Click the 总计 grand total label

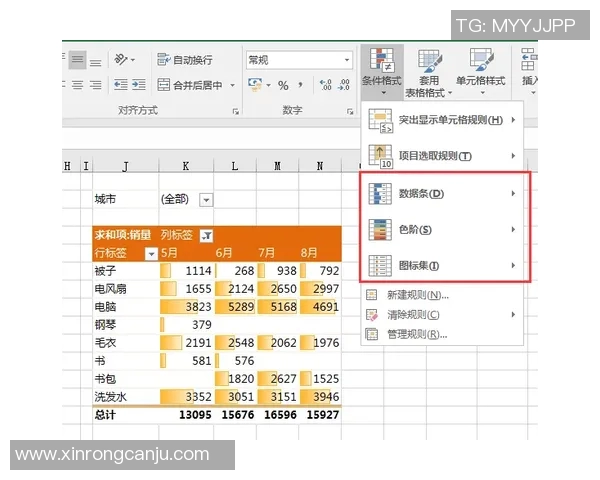coord(105,415)
